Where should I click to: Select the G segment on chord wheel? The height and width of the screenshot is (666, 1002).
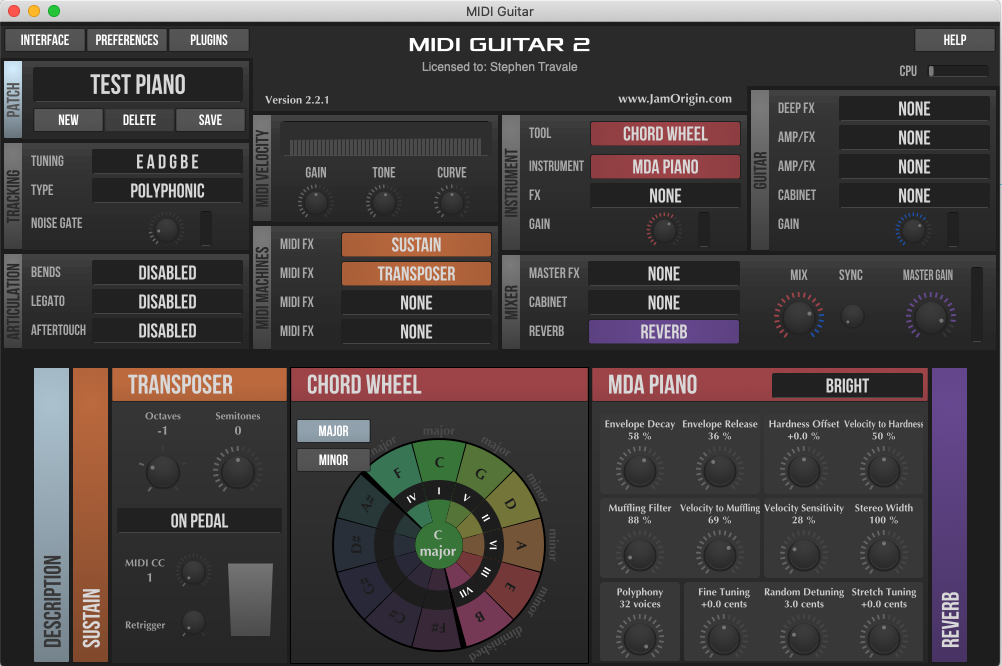click(x=480, y=474)
